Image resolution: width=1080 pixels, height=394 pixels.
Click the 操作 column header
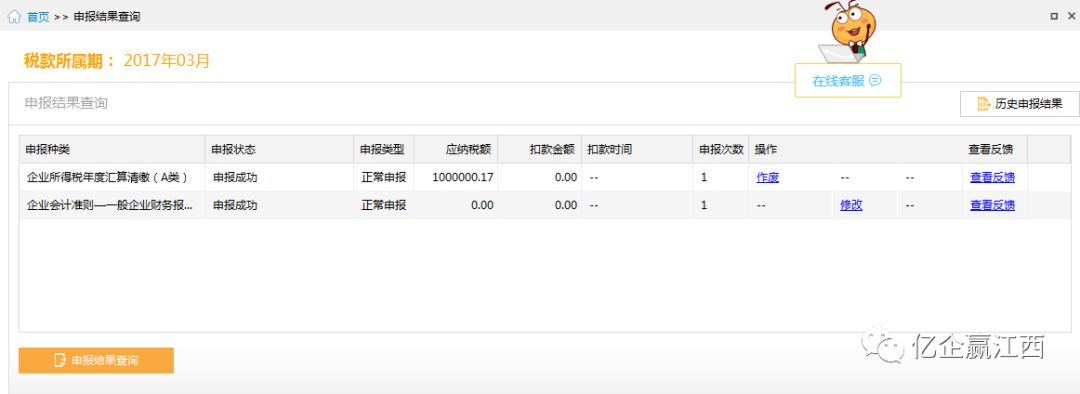(x=856, y=149)
